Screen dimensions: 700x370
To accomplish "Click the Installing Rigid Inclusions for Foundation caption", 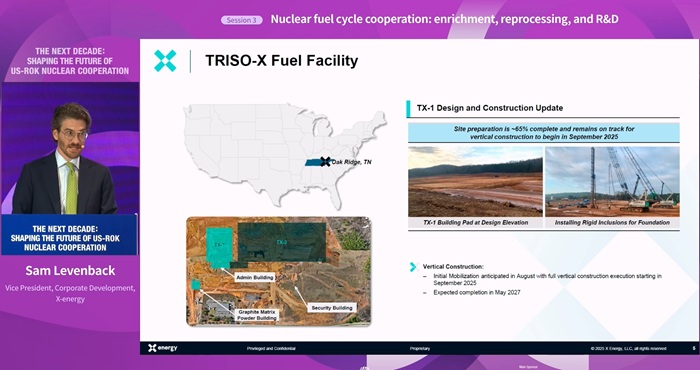I will coord(612,222).
